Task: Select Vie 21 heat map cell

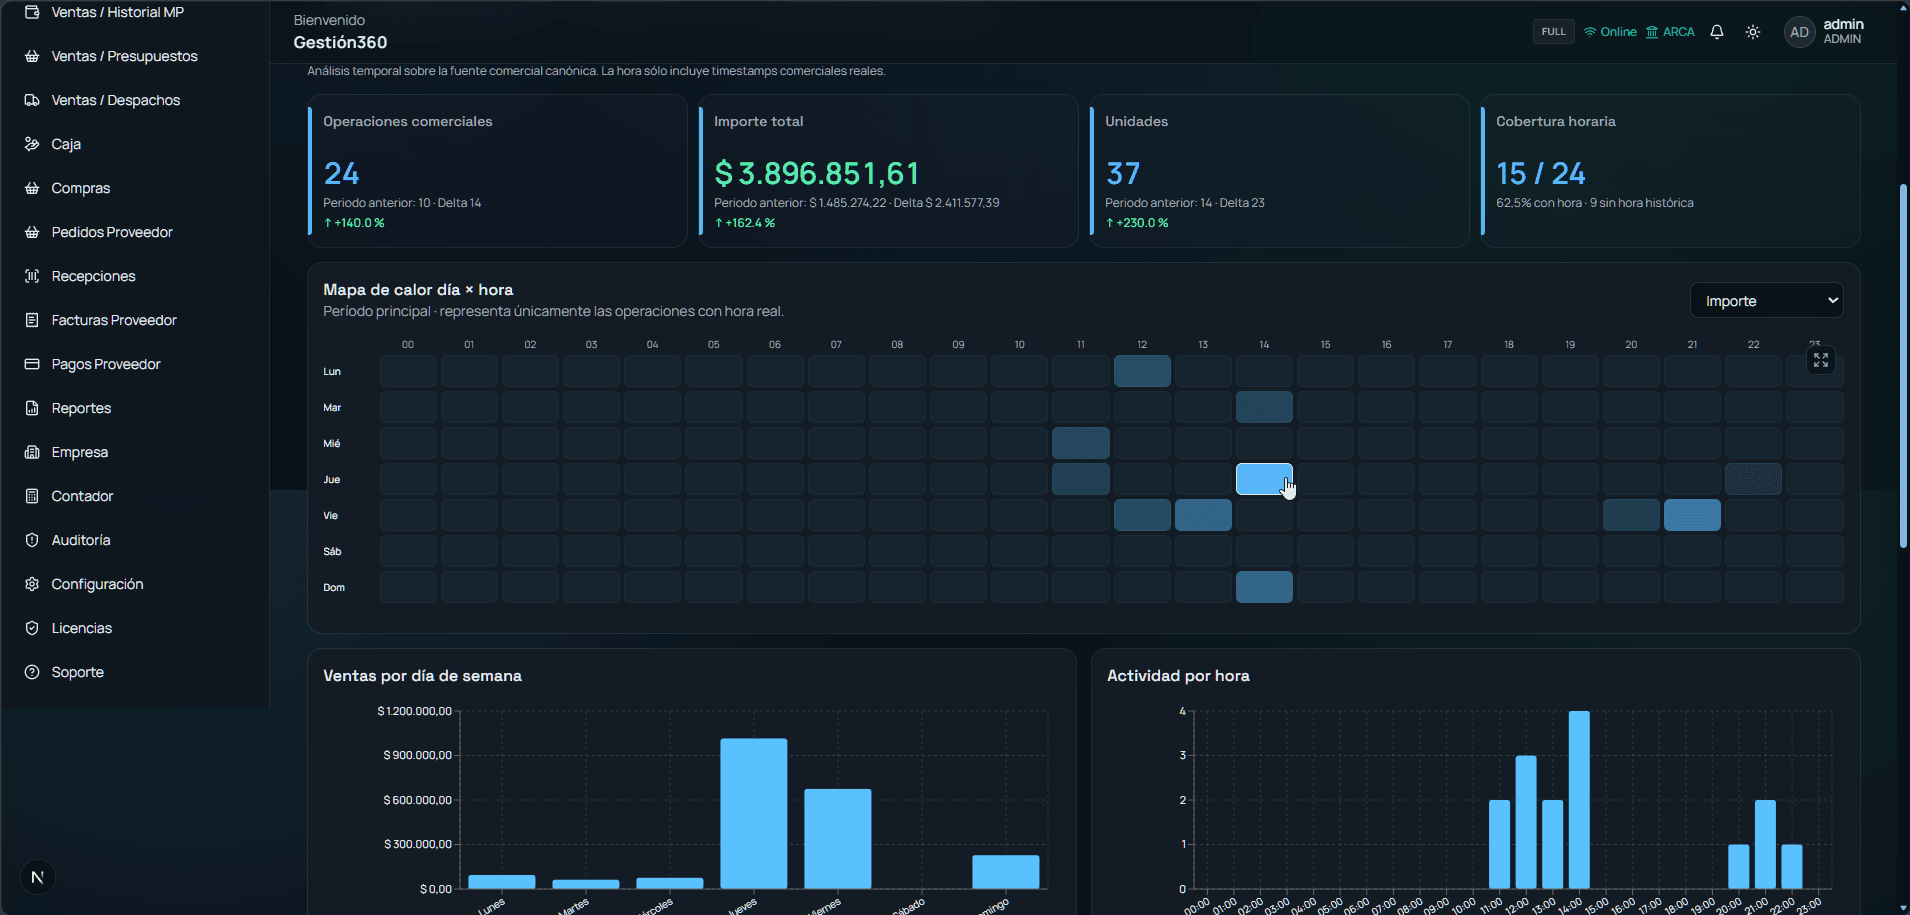Action: 1692,515
